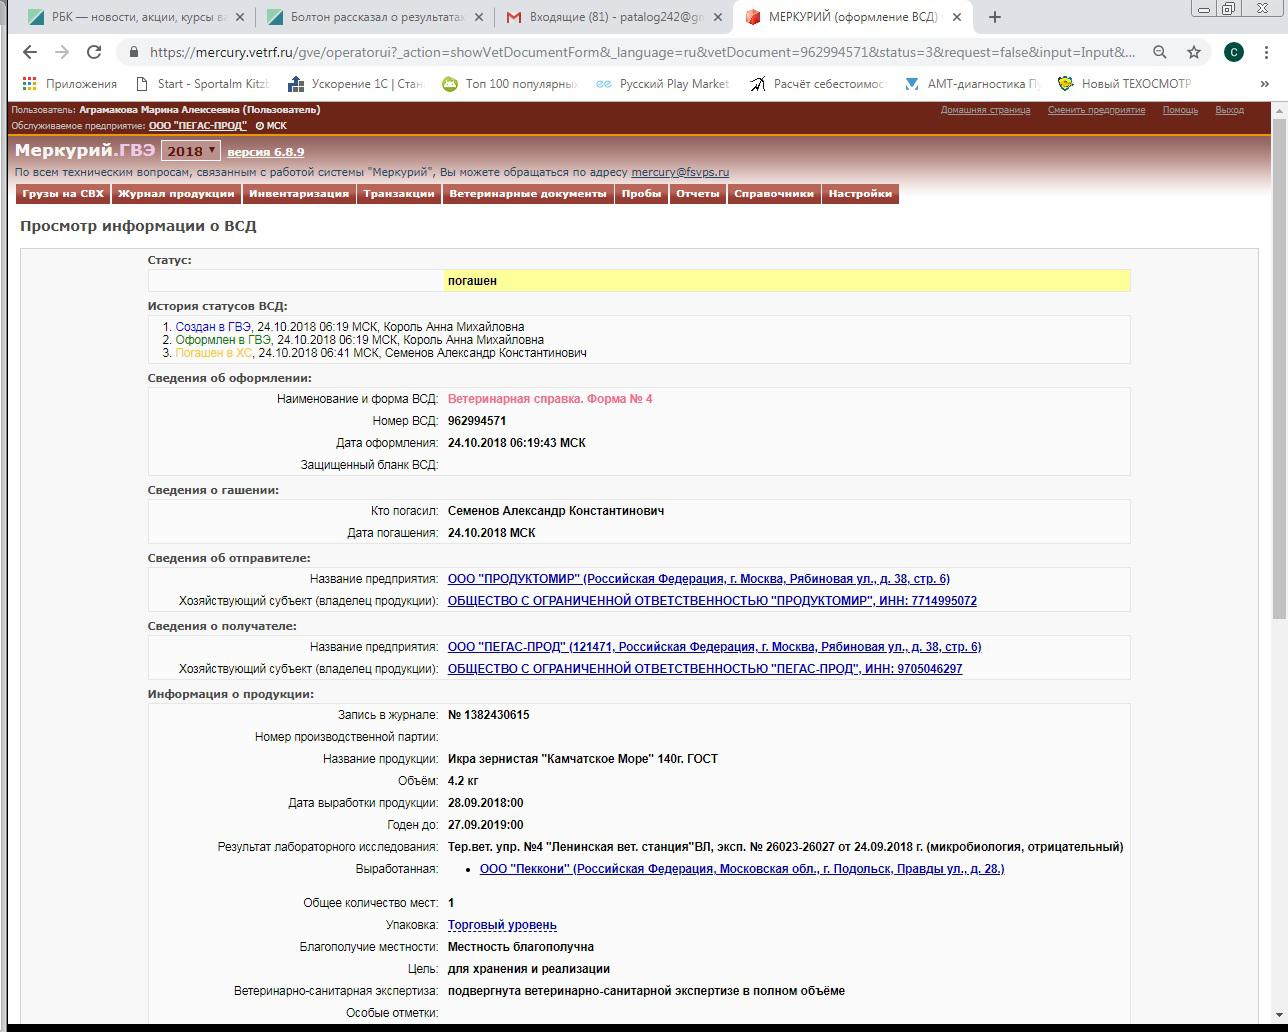Click the browser forward arrow

pos(62,52)
